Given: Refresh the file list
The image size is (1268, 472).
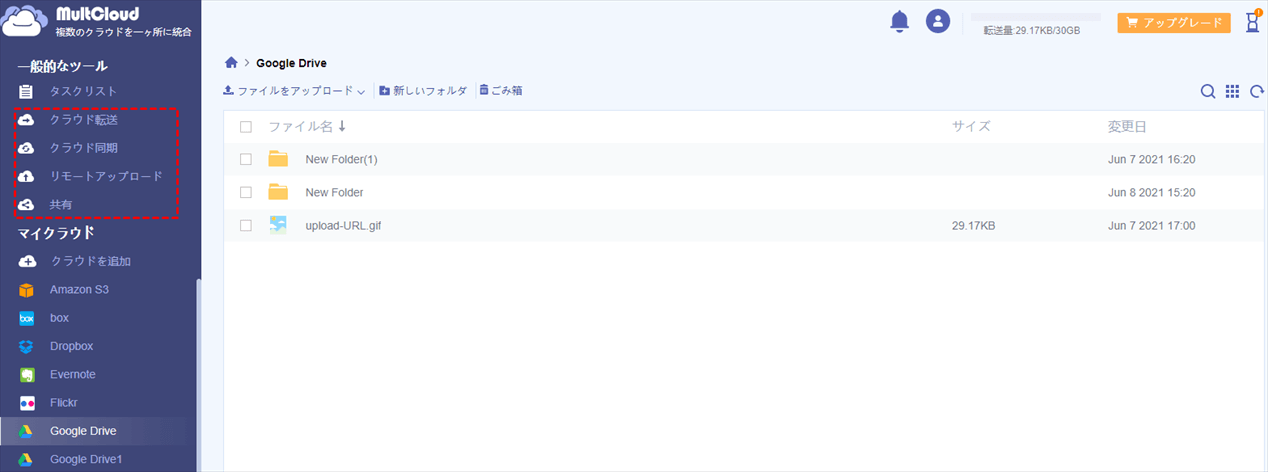Looking at the screenshot, I should [x=1256, y=91].
